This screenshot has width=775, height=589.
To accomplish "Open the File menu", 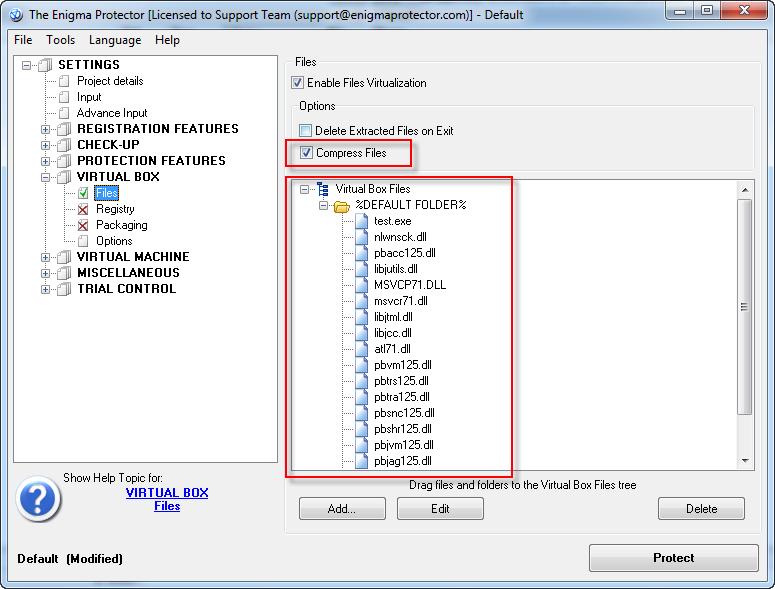I will click(23, 40).
